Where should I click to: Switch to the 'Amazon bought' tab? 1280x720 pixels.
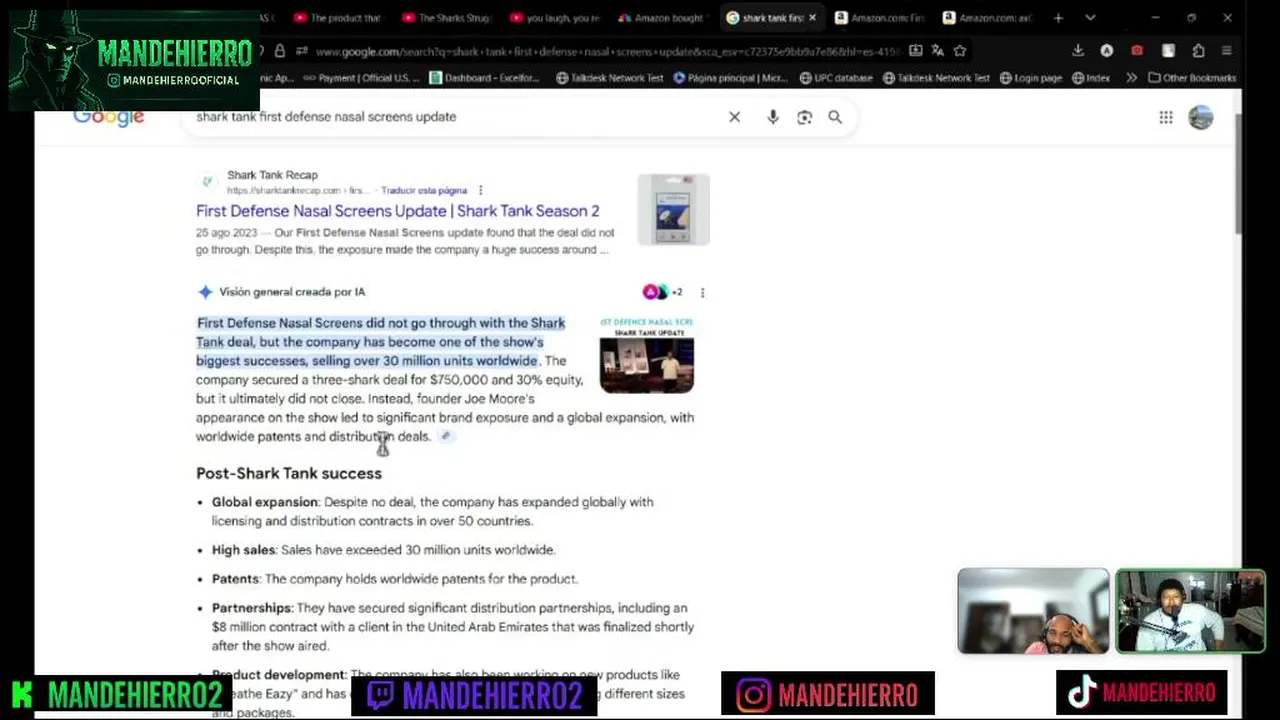(662, 18)
